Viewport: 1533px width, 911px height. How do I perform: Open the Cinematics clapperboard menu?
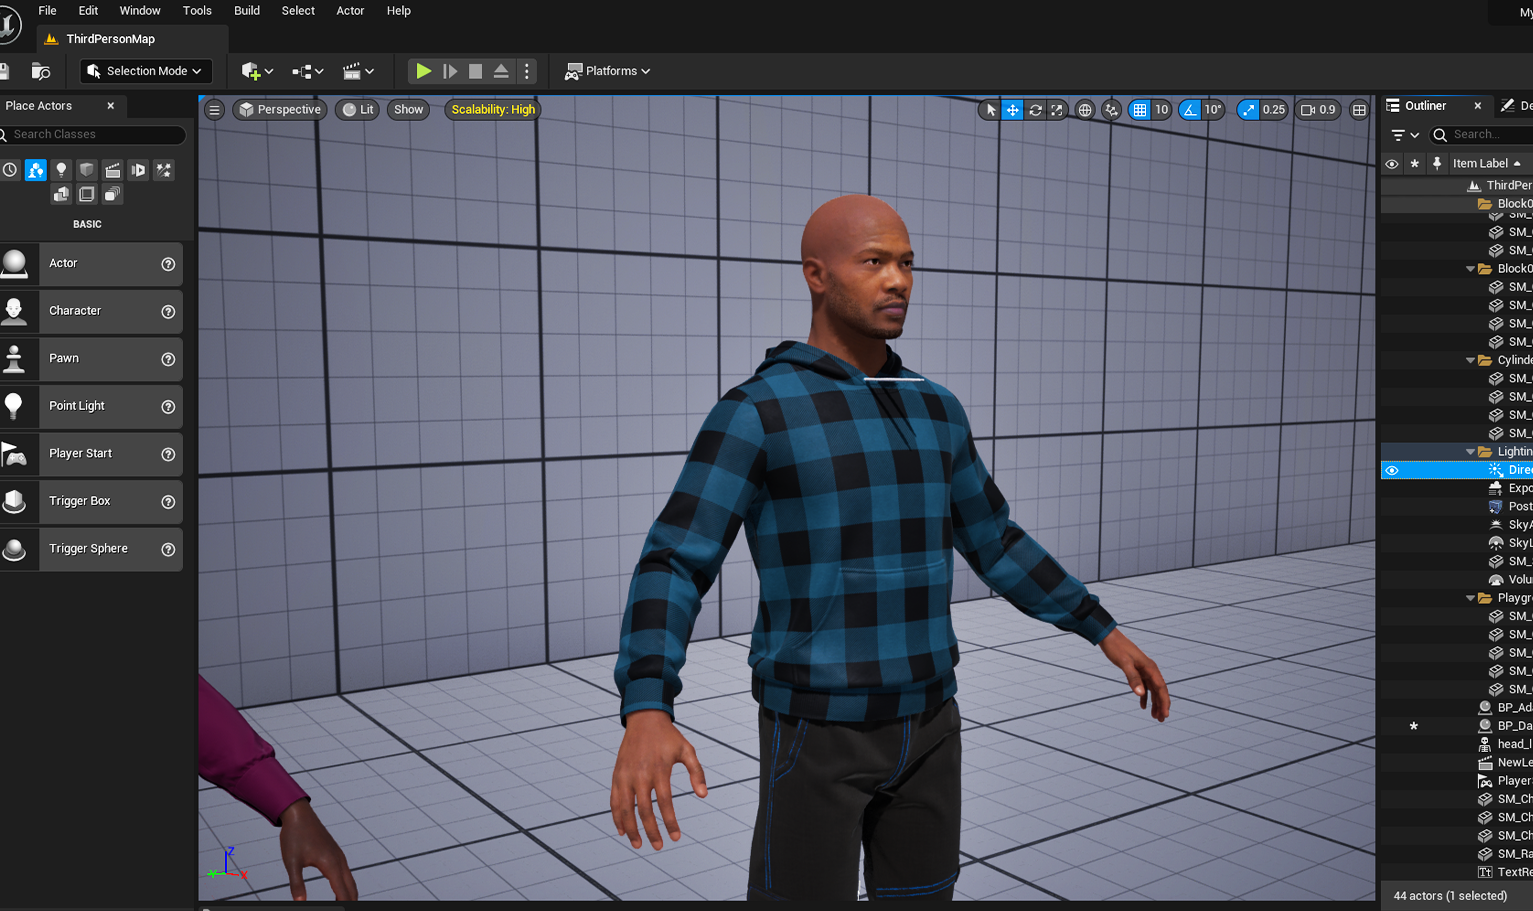[x=358, y=71]
